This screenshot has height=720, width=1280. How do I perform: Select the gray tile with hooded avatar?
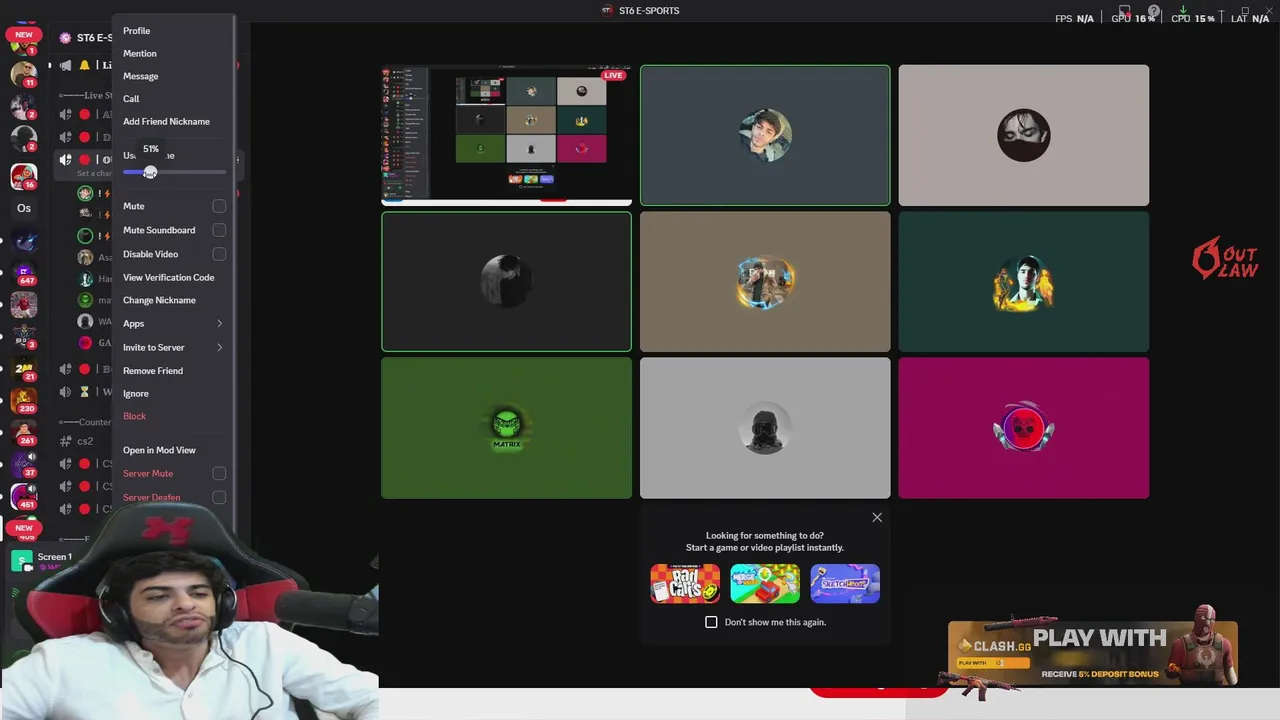(x=765, y=428)
